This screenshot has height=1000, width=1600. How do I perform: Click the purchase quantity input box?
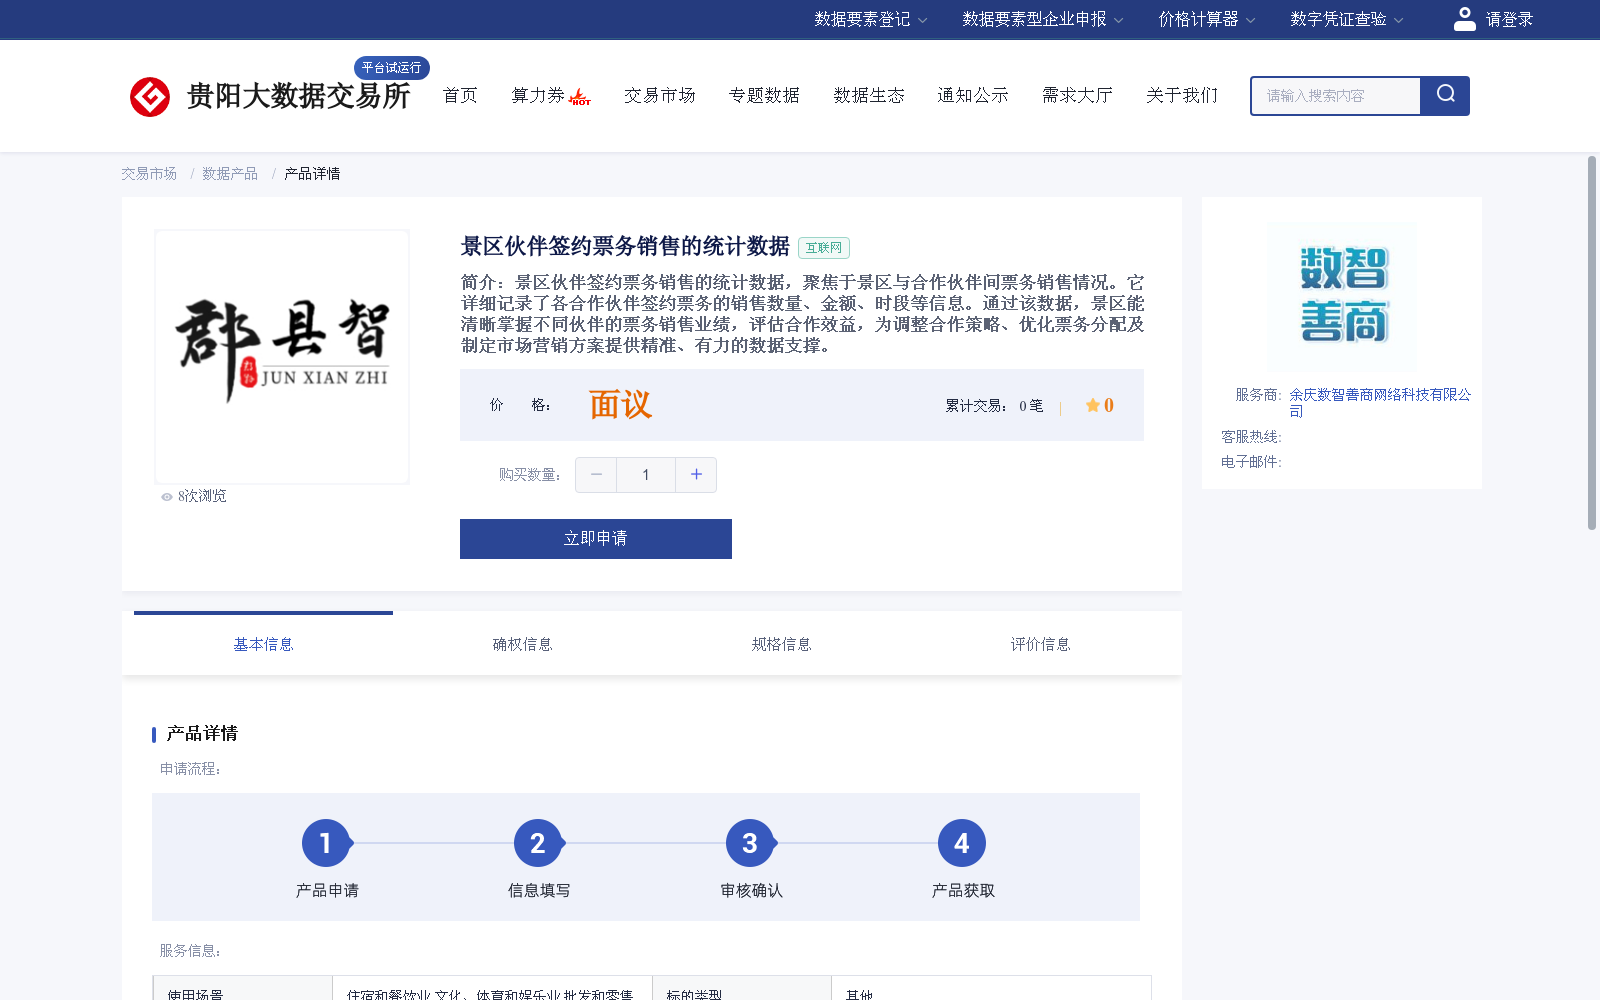(x=646, y=475)
